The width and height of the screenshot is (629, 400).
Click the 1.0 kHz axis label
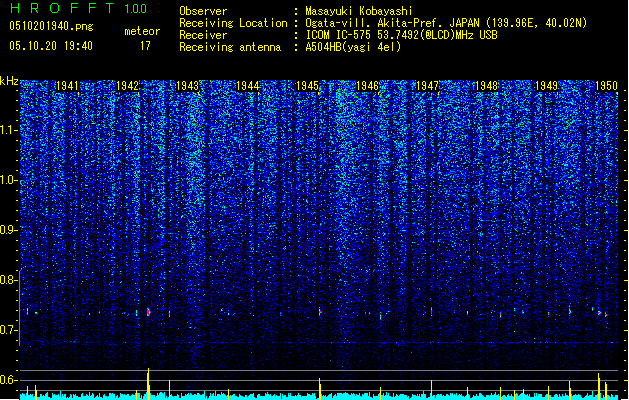pos(8,180)
